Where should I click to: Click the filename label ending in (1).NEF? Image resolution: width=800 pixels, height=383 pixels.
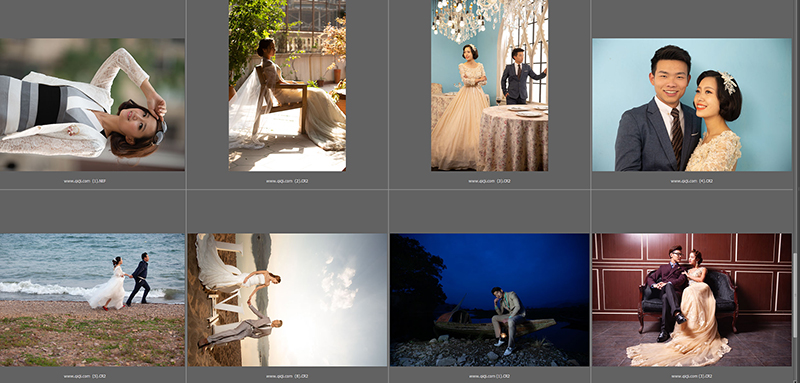(85, 181)
